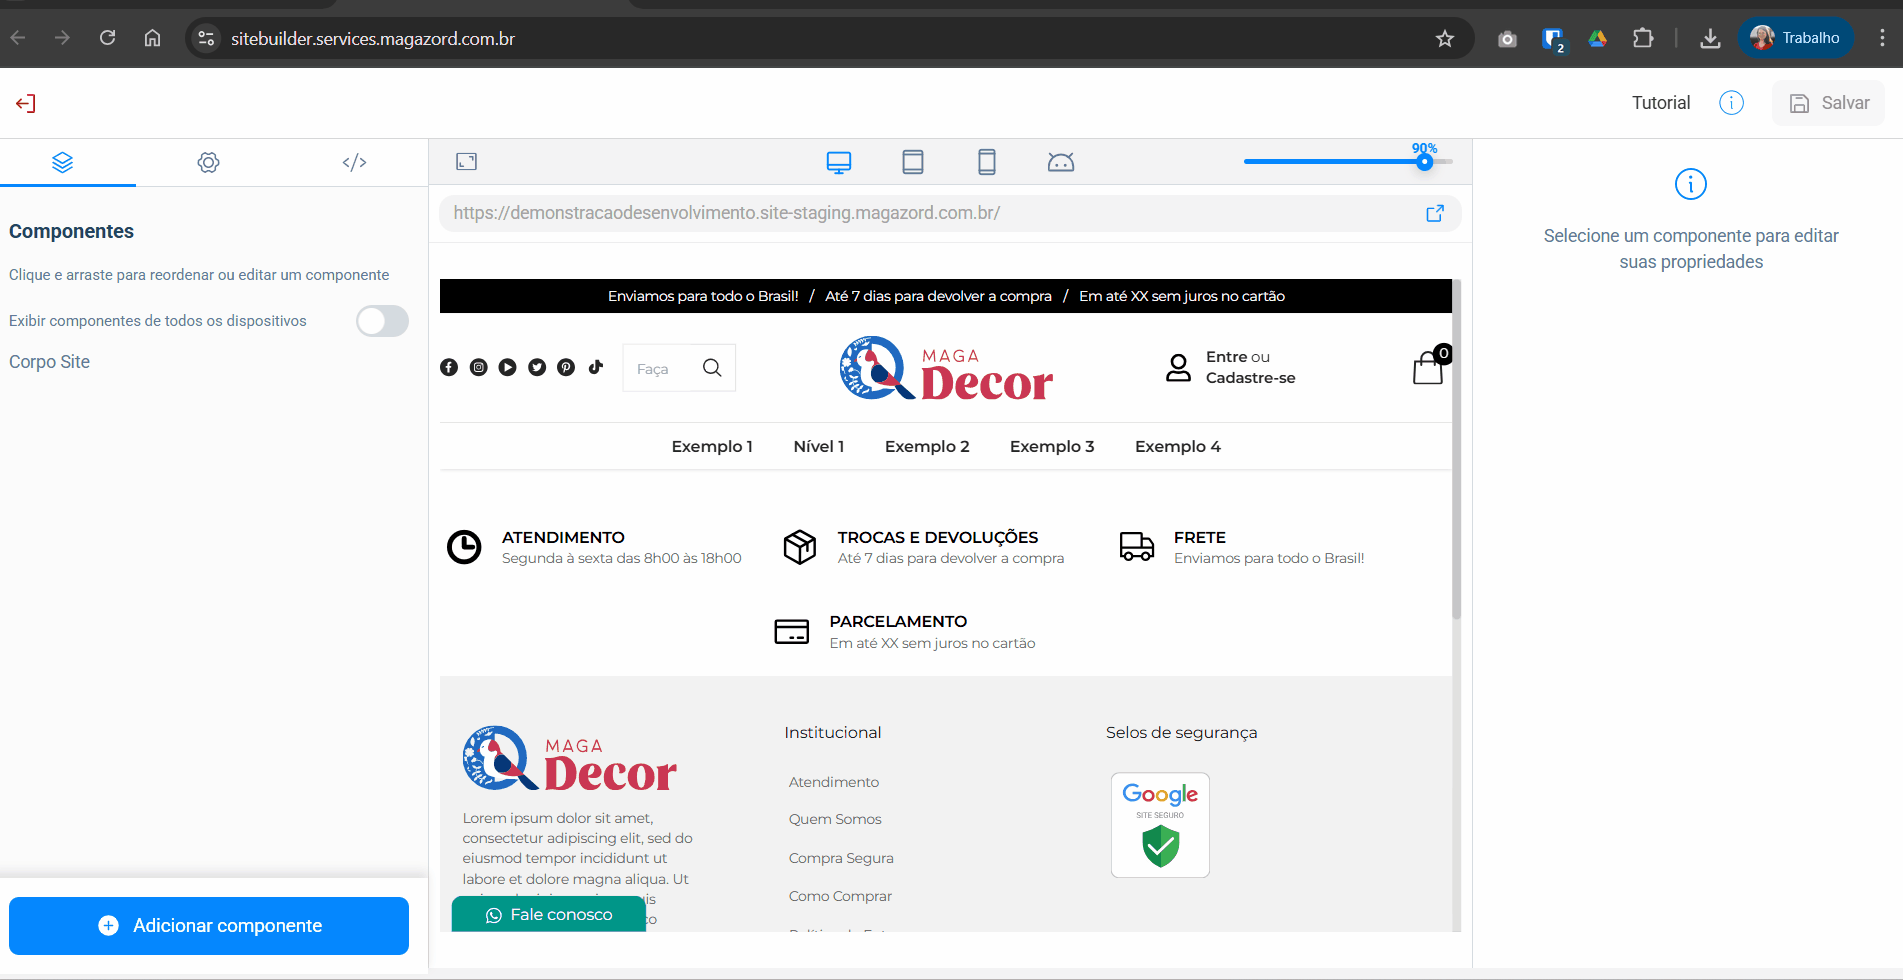Open browser extensions puzzle icon
The width and height of the screenshot is (1903, 980).
click(1643, 38)
